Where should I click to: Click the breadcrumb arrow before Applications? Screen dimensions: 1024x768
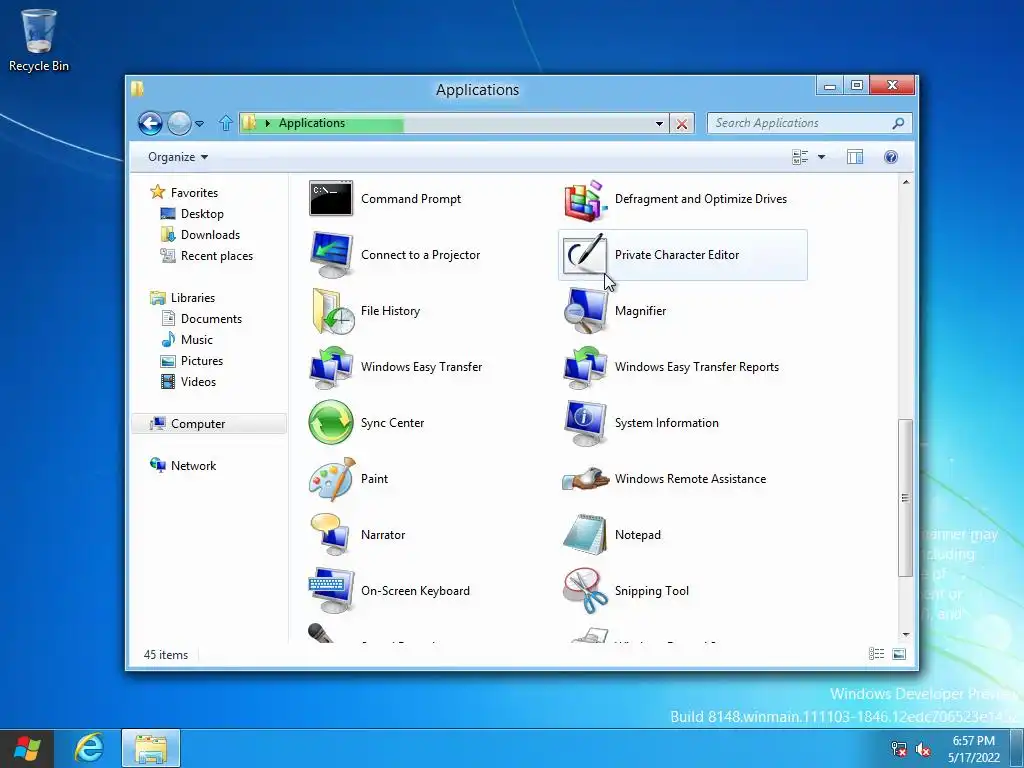point(268,123)
